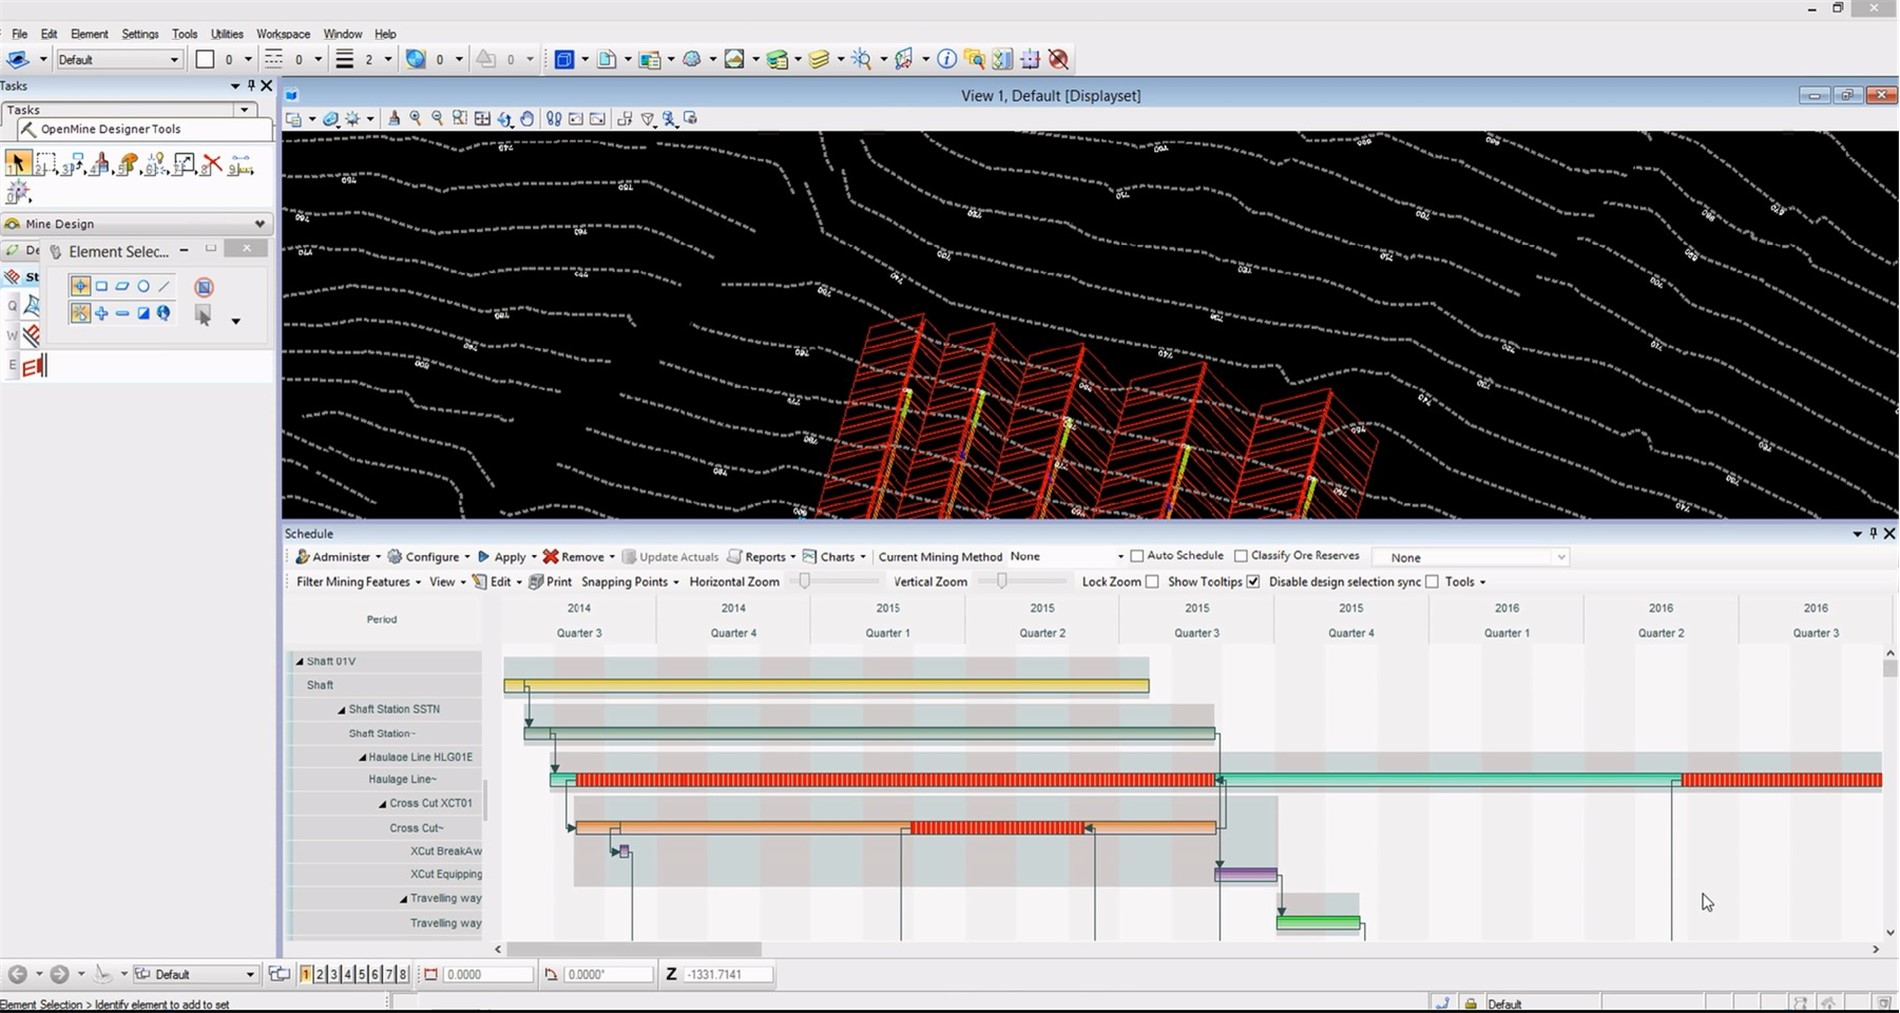
Task: Choose the Circle selection method in Element Selection
Action: pyautogui.click(x=143, y=286)
